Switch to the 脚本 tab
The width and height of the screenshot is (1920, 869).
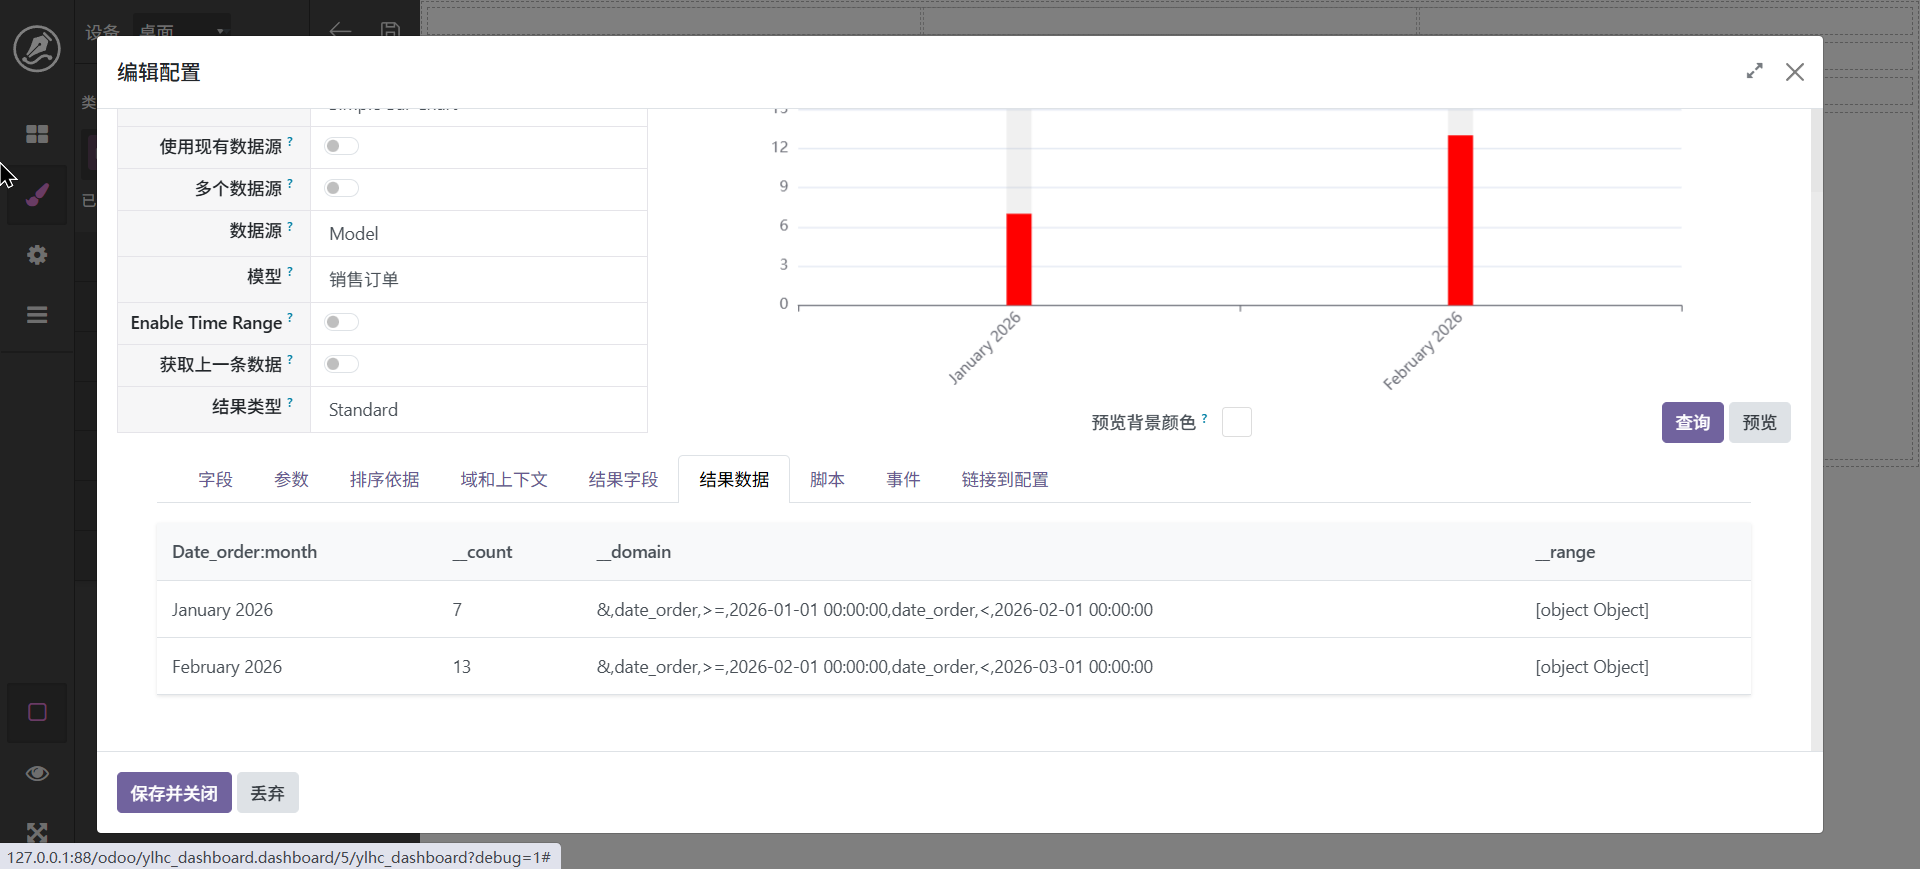(x=827, y=480)
